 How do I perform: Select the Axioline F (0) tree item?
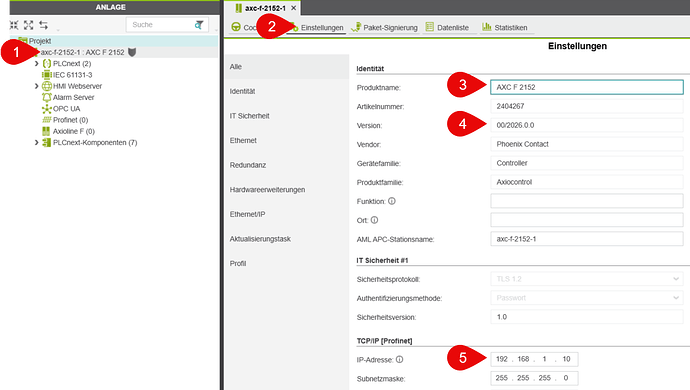click(x=74, y=131)
